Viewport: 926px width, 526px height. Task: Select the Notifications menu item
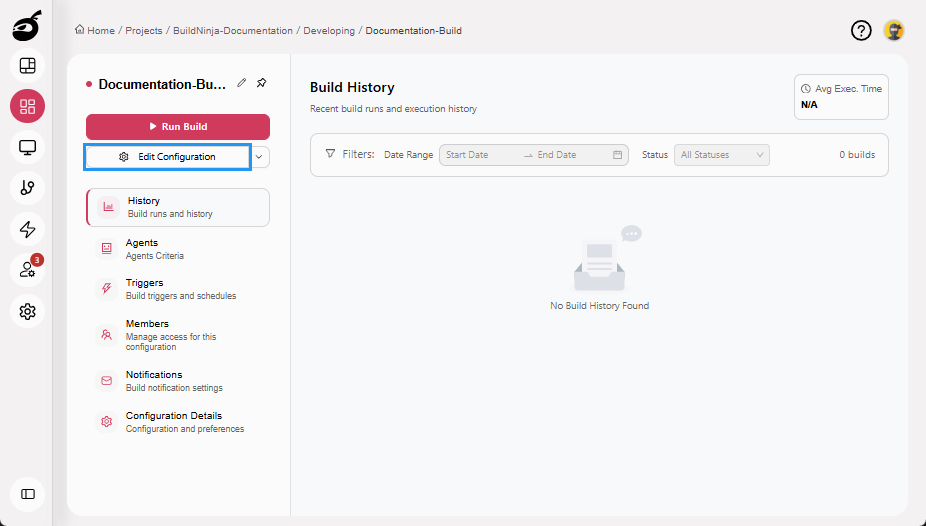pyautogui.click(x=178, y=381)
